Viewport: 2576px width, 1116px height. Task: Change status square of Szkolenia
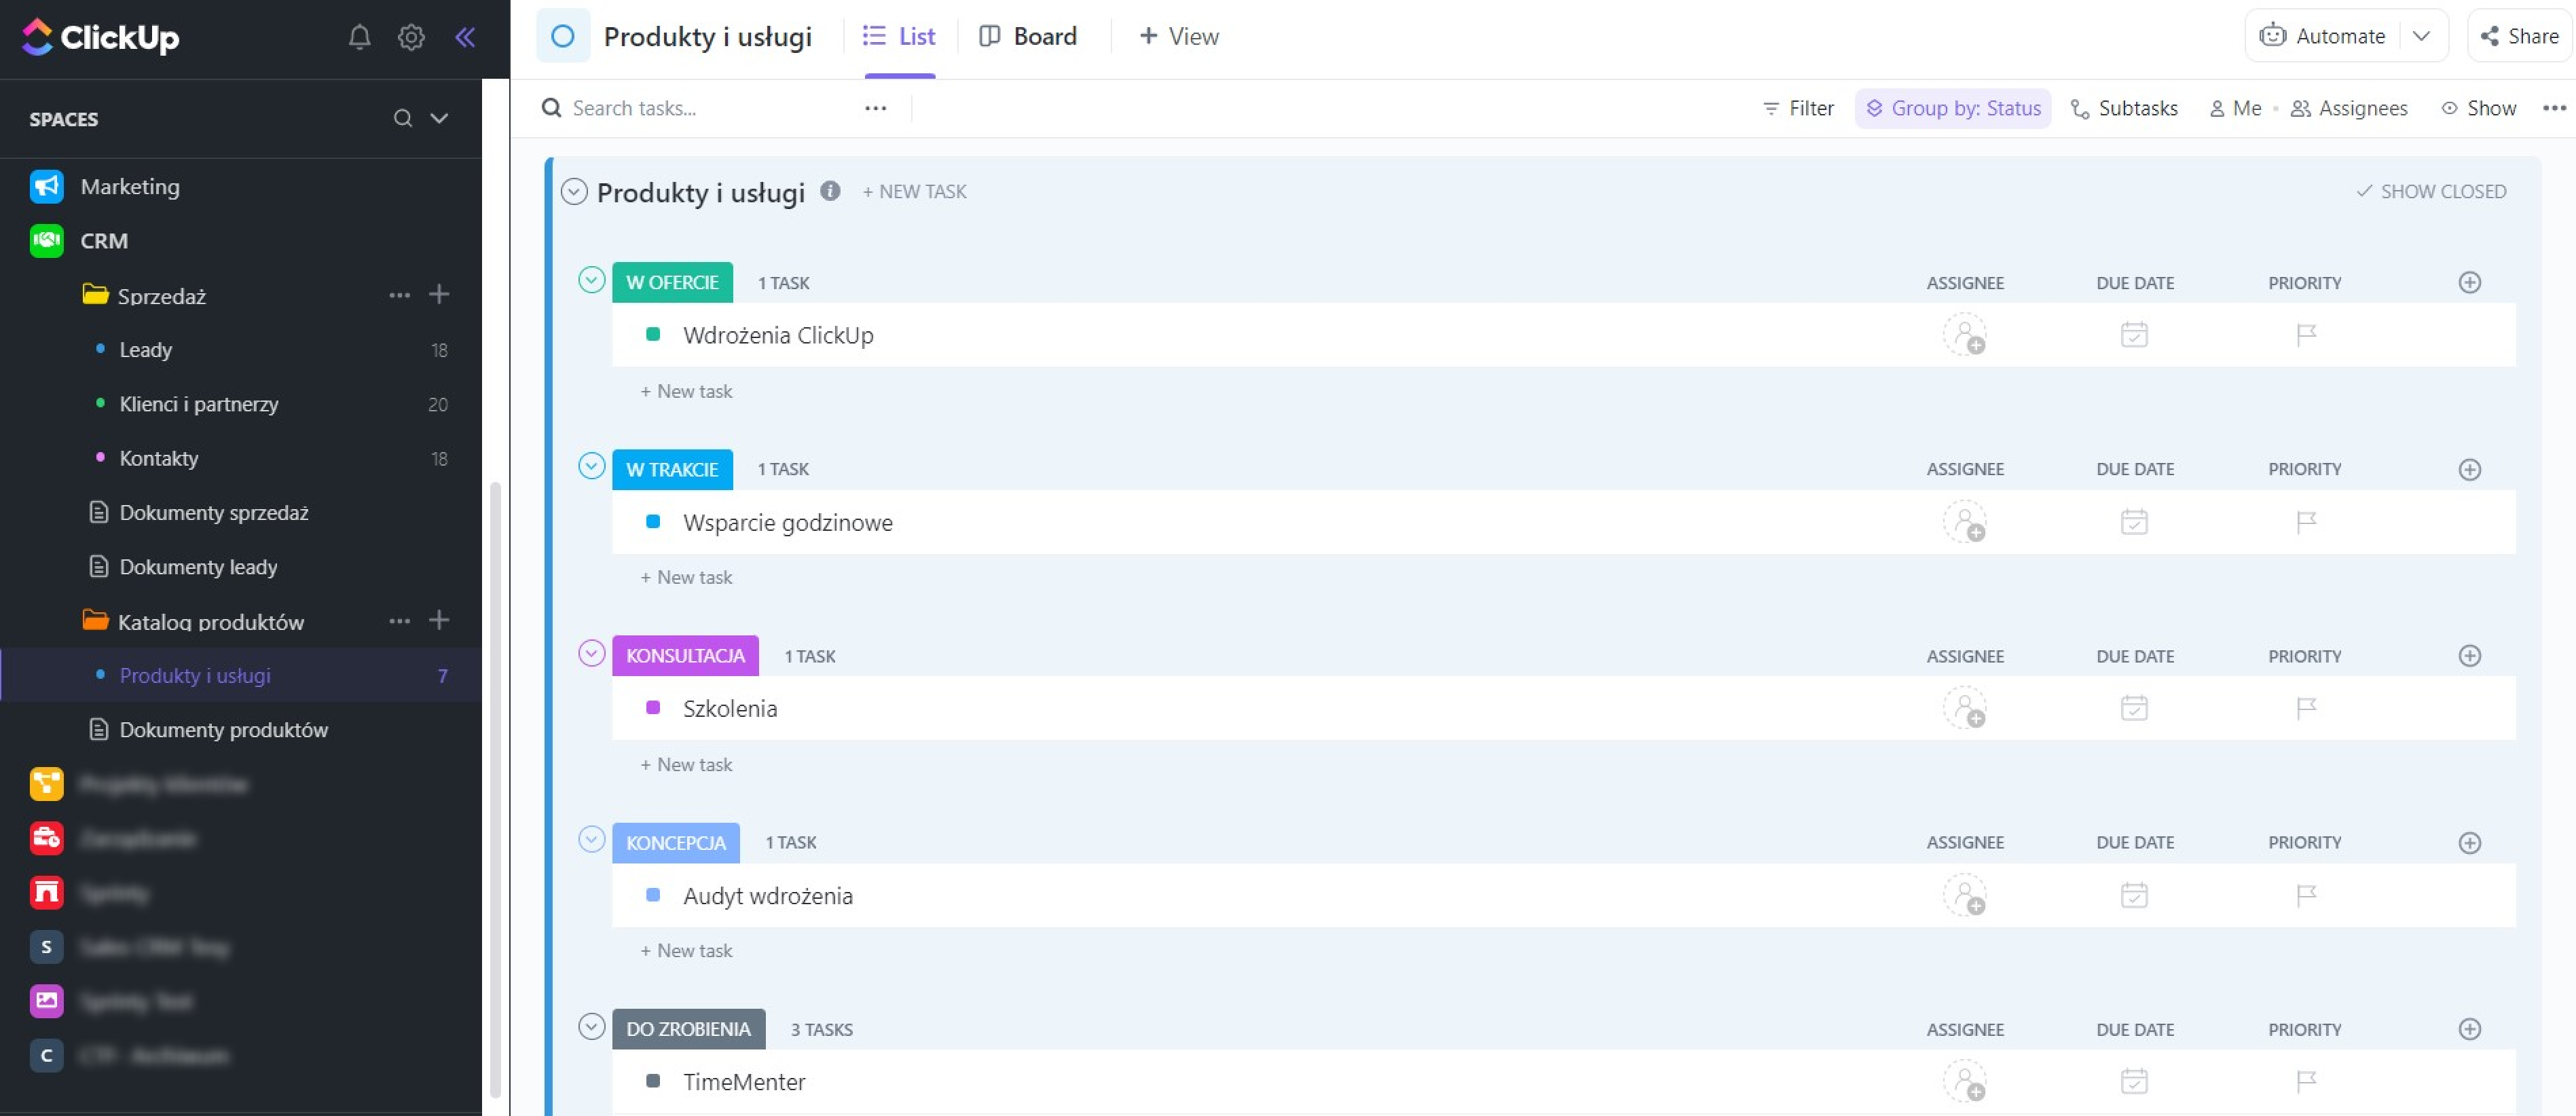coord(653,707)
